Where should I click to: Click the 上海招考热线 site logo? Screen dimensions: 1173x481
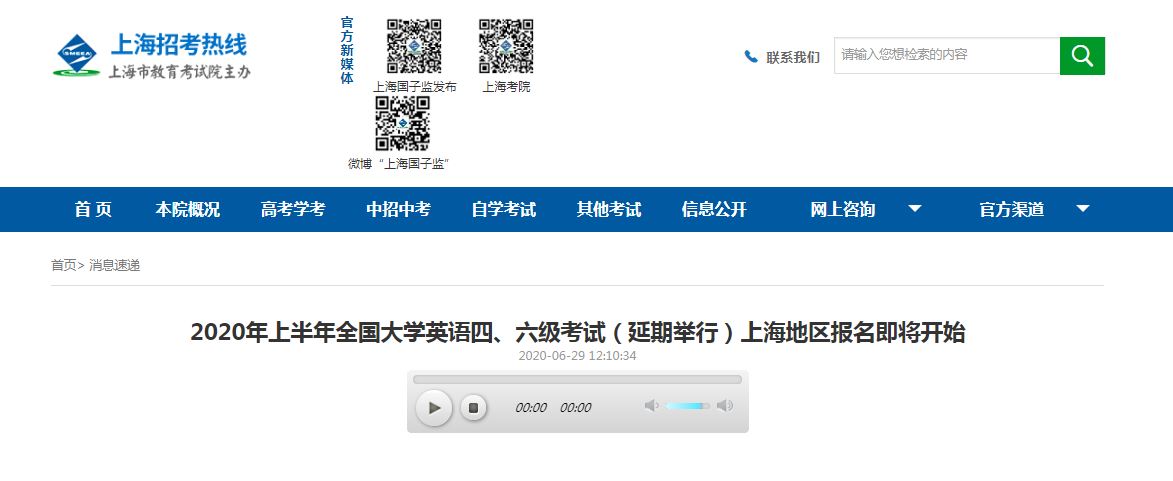[x=152, y=56]
